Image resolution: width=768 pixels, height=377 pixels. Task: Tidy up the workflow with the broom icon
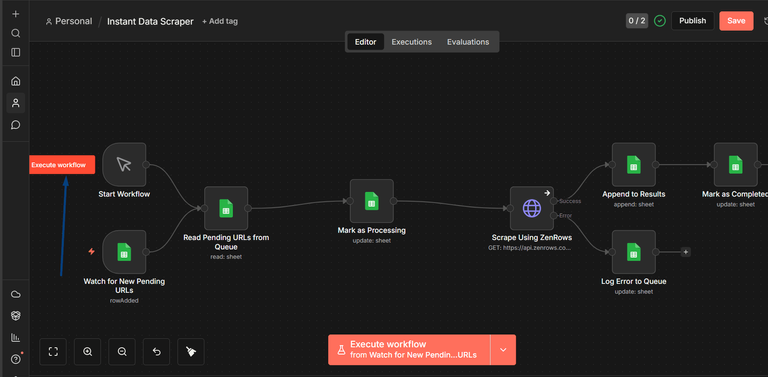tap(191, 352)
